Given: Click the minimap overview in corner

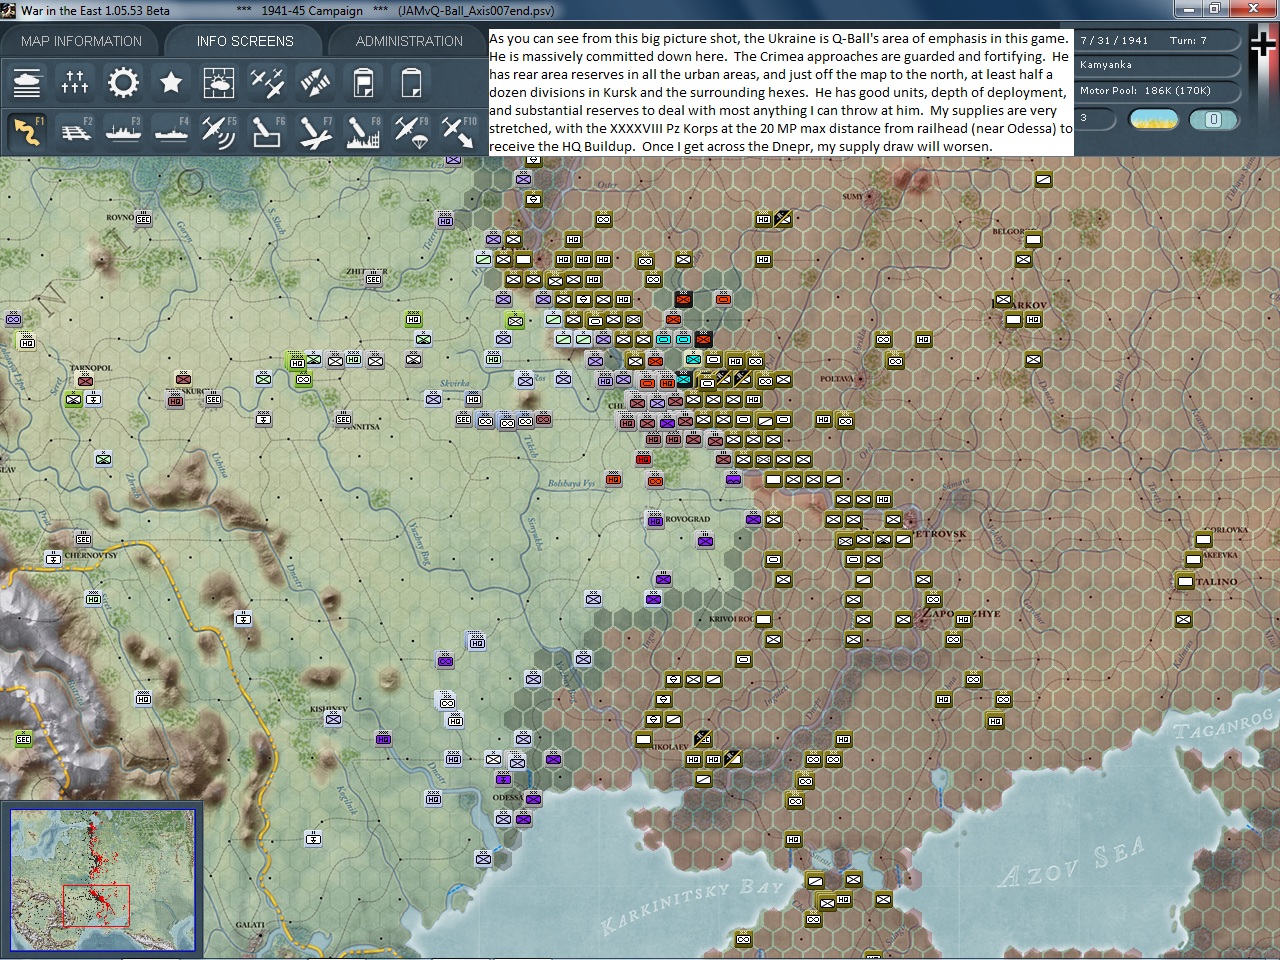Looking at the screenshot, I should [102, 879].
